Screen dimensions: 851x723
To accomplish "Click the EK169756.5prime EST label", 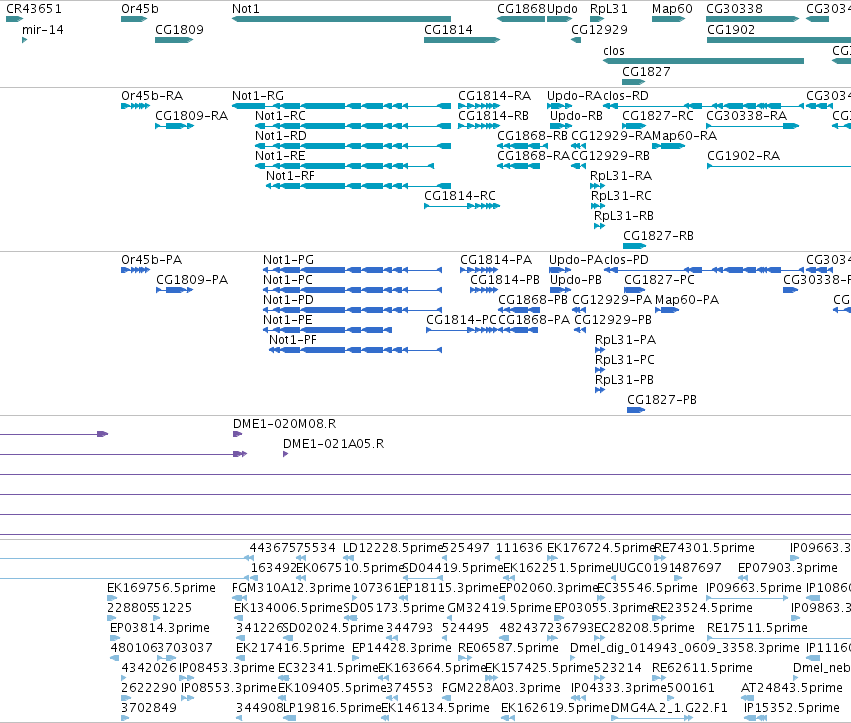I will [x=161, y=588].
